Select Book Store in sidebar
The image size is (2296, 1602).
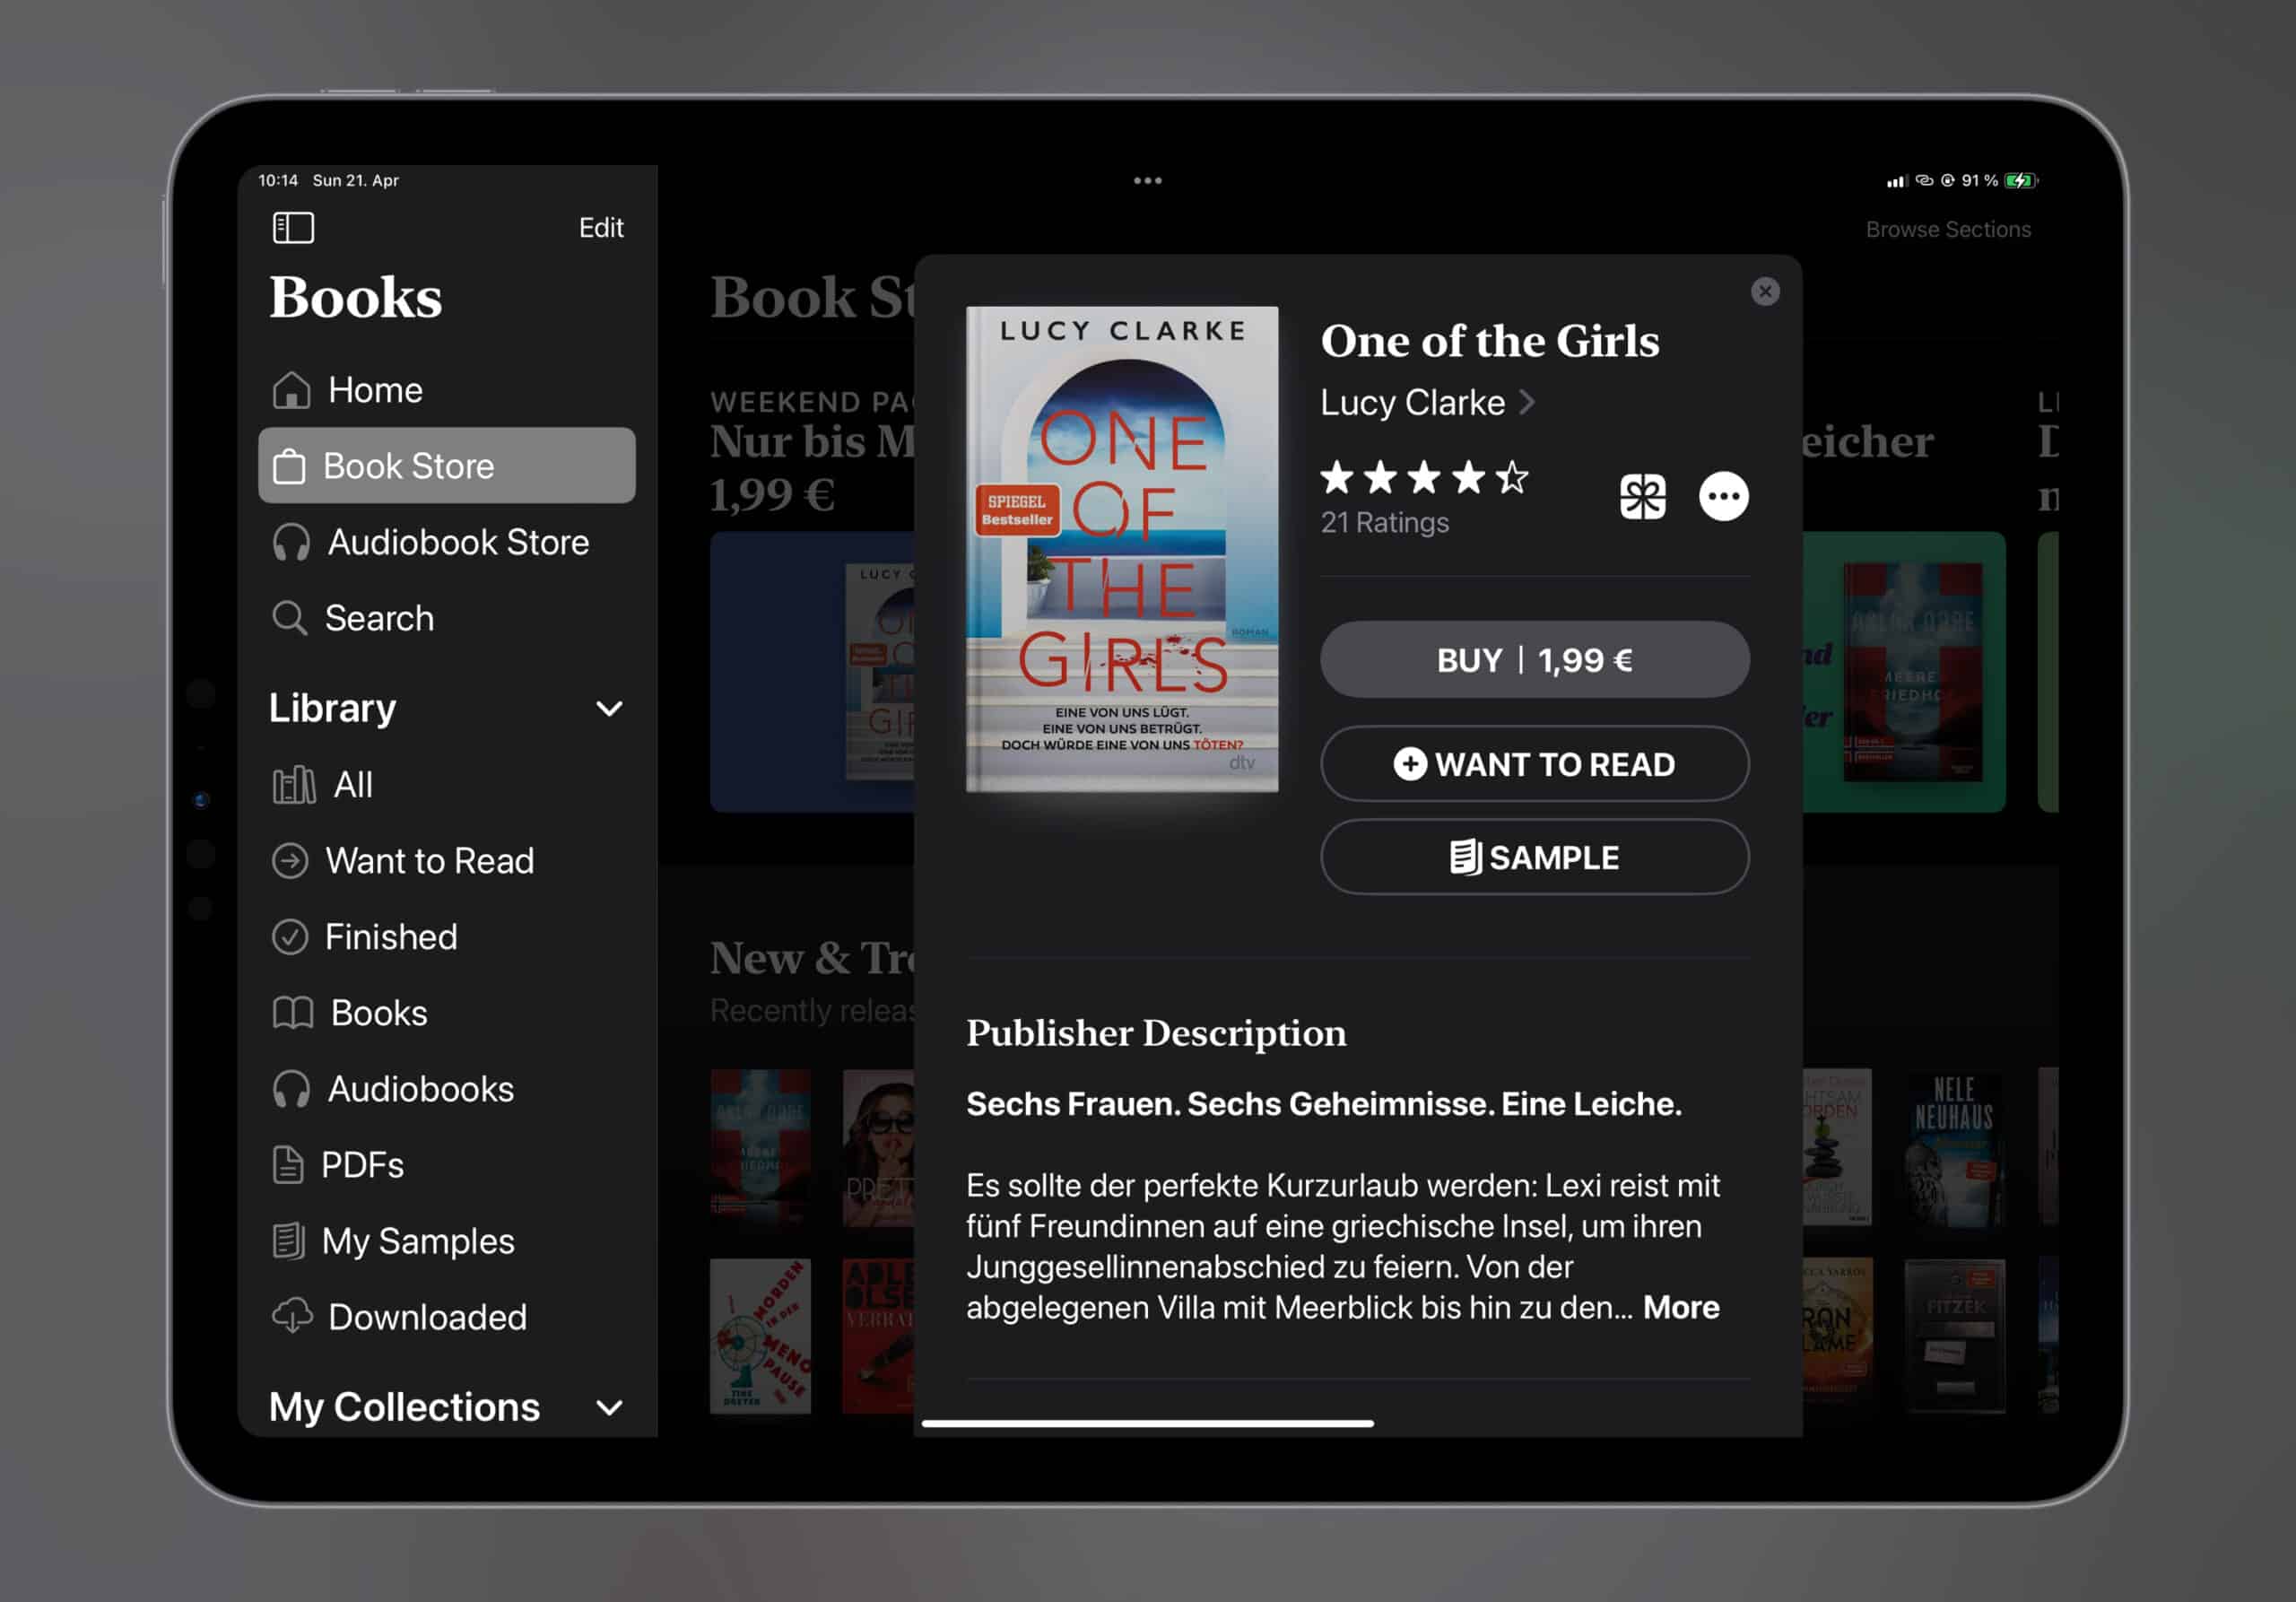click(x=447, y=466)
